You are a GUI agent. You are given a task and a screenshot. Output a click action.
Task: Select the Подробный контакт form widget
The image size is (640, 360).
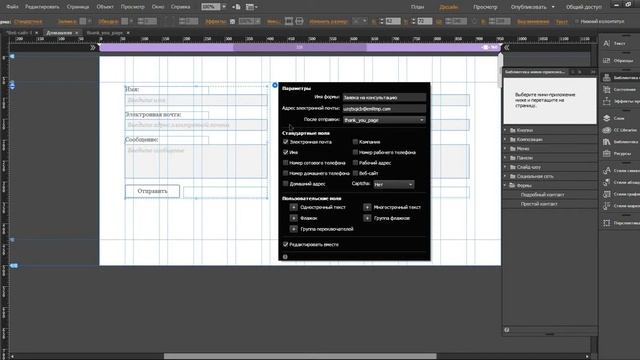542,195
